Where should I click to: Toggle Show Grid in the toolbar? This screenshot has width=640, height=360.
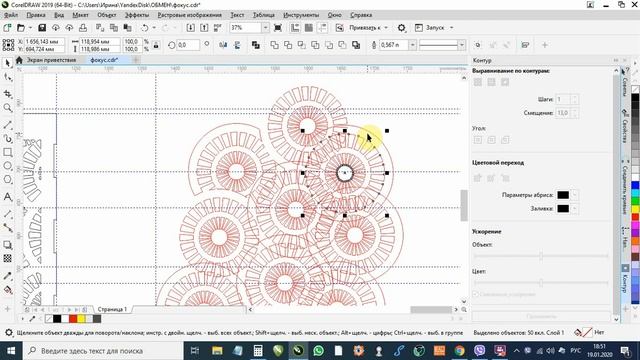coord(309,28)
